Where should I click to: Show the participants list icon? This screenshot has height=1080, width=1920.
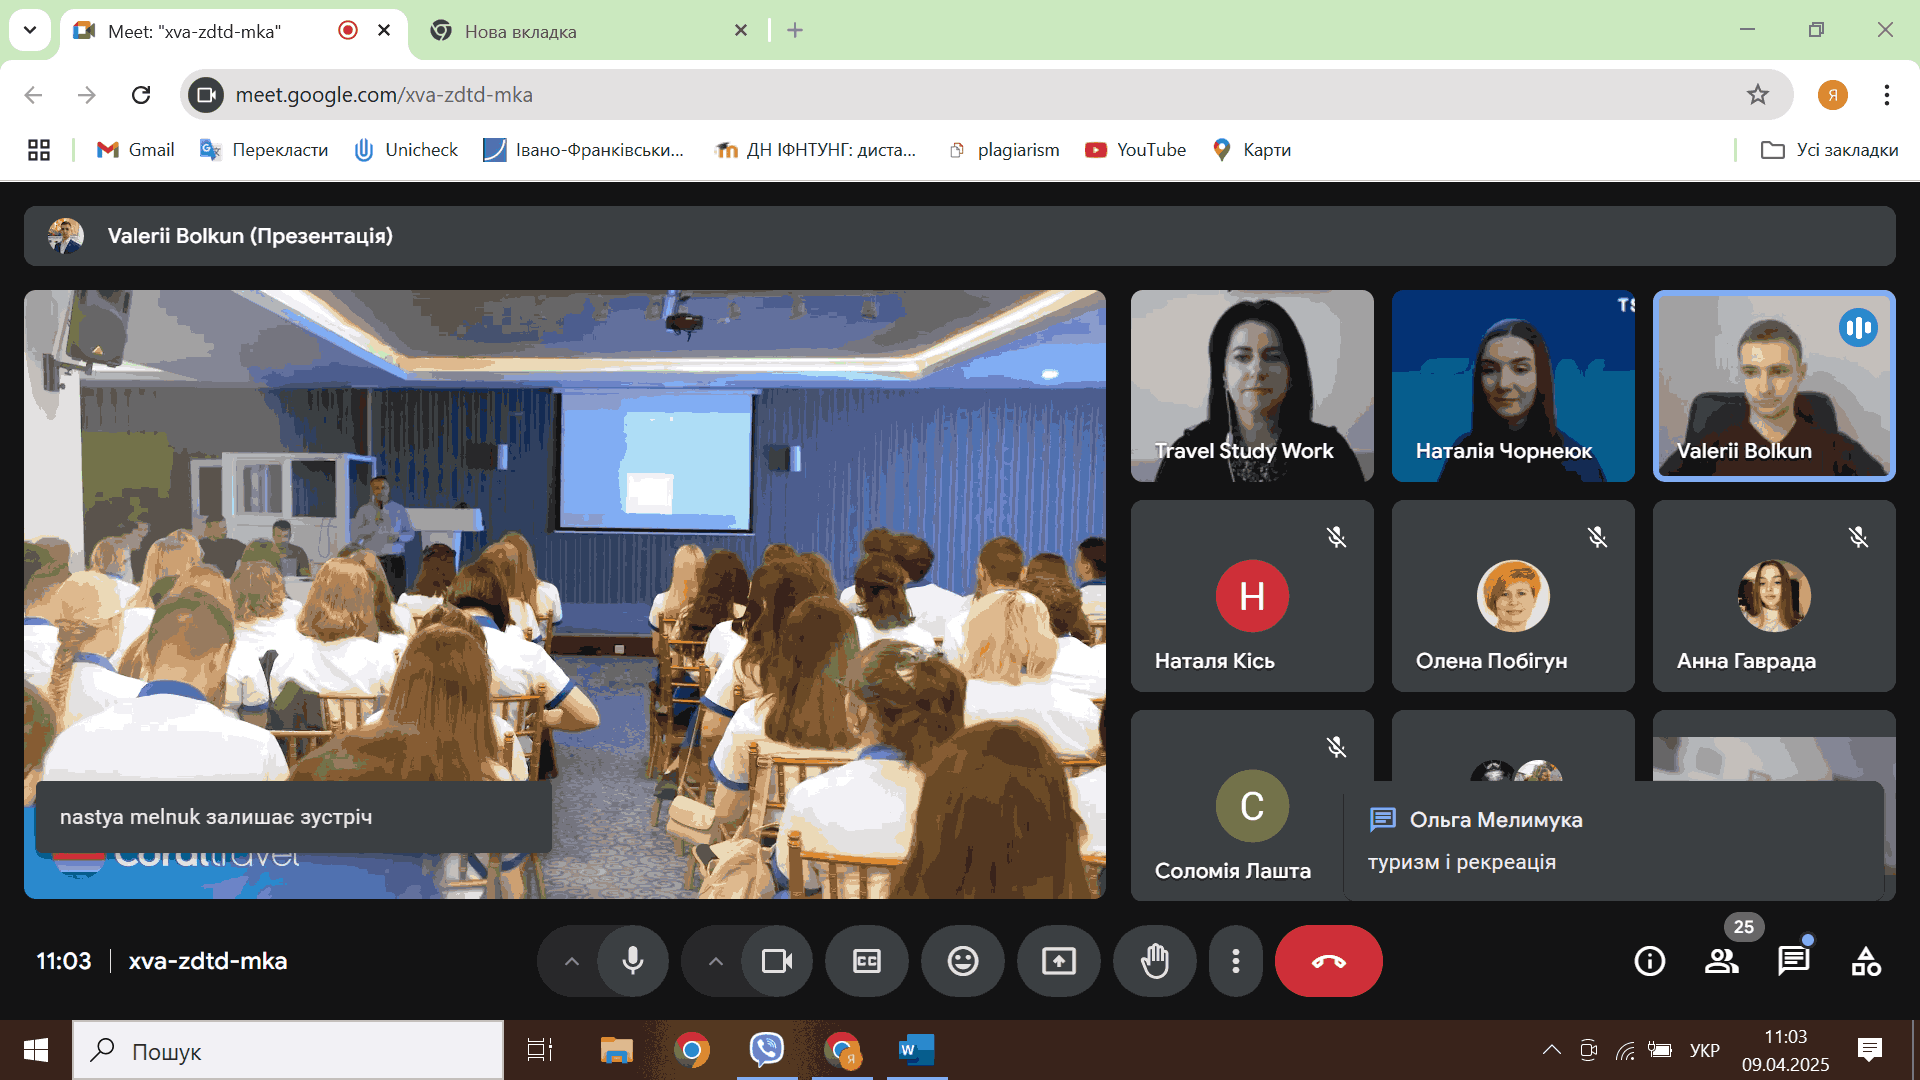pyautogui.click(x=1721, y=961)
